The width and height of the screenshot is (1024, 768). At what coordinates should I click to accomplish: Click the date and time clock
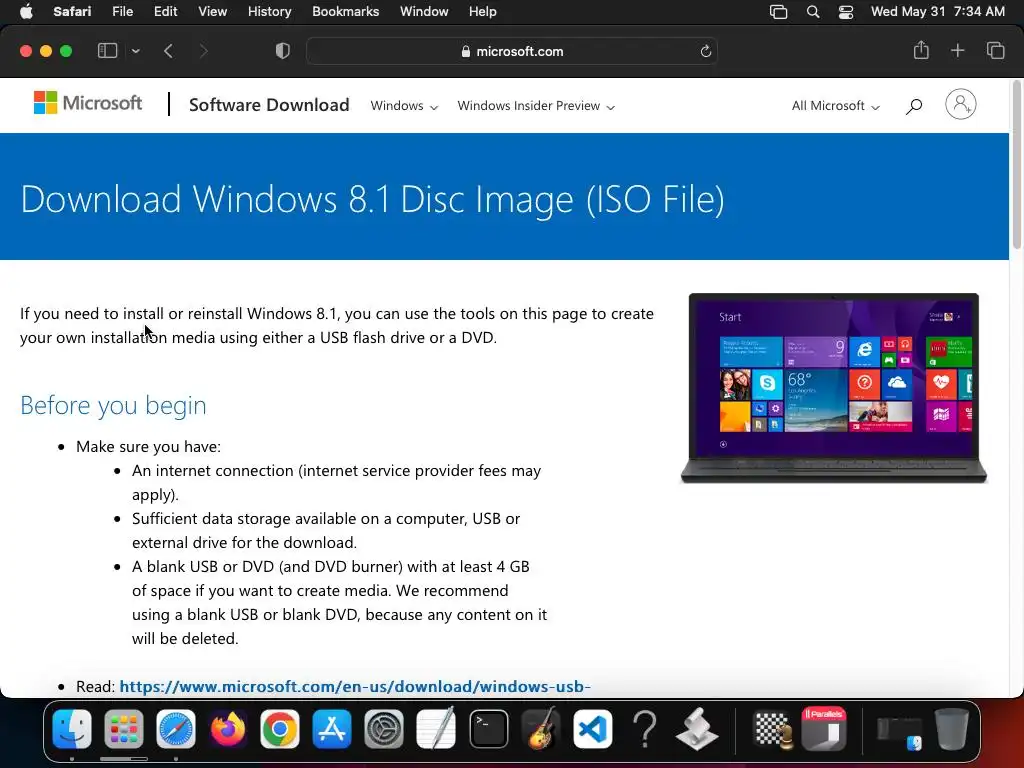tap(938, 12)
